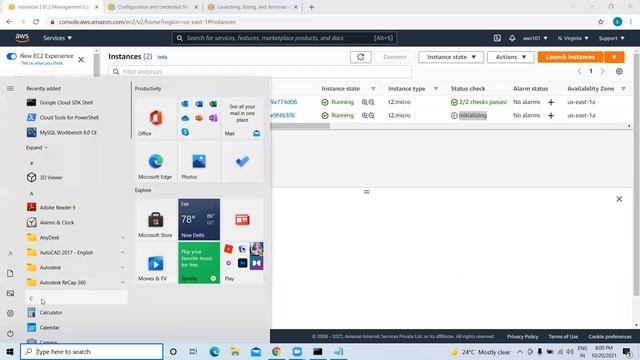Refresh the instances list
The height and width of the screenshot is (360, 640).
(x=360, y=57)
